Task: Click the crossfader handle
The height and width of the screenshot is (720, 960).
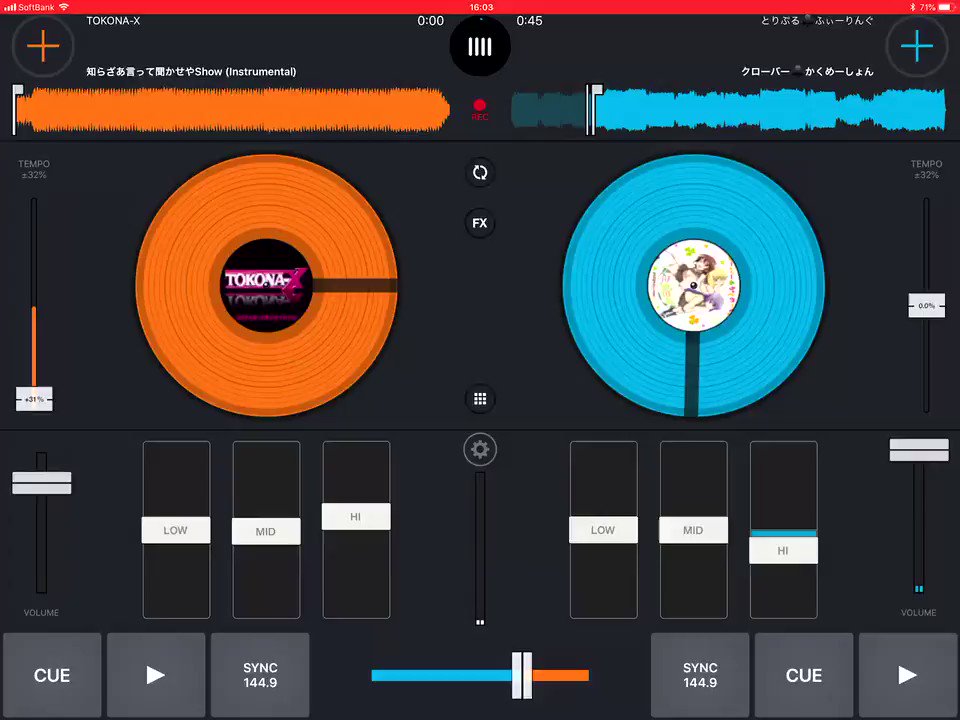Action: pos(522,675)
